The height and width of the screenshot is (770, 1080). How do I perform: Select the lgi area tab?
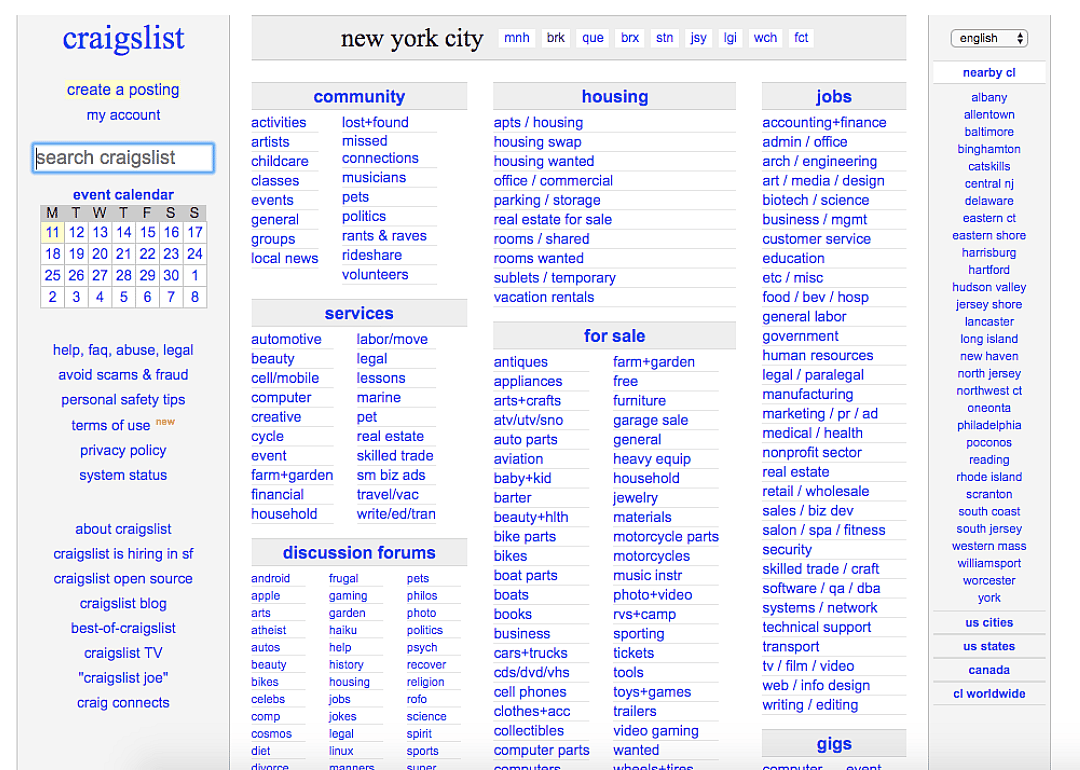[730, 38]
